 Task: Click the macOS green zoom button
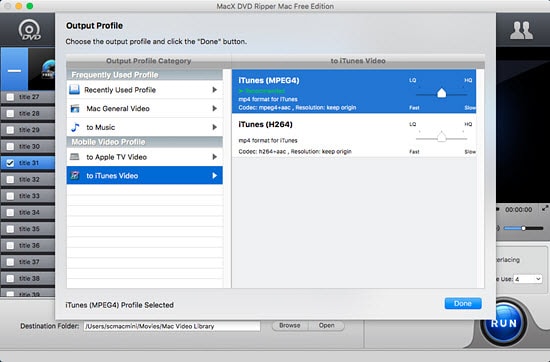[30, 6]
